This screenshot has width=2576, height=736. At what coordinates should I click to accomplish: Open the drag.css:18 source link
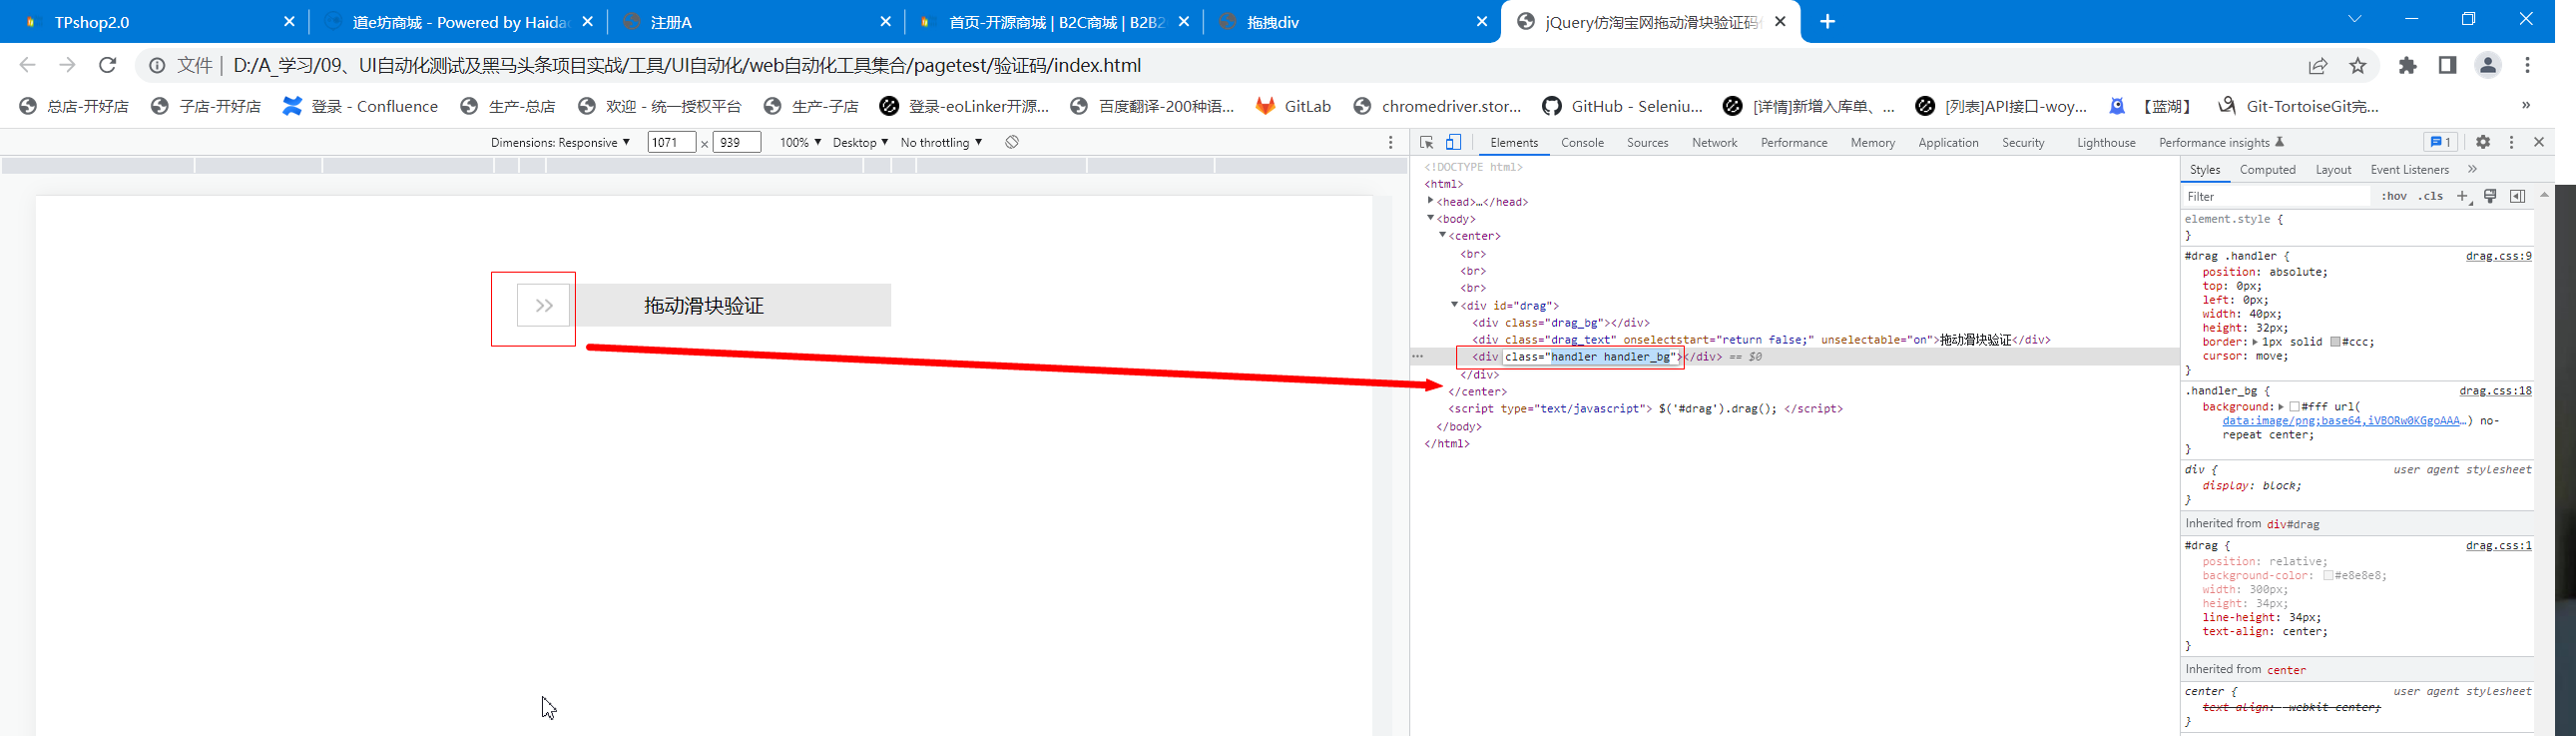point(2495,391)
